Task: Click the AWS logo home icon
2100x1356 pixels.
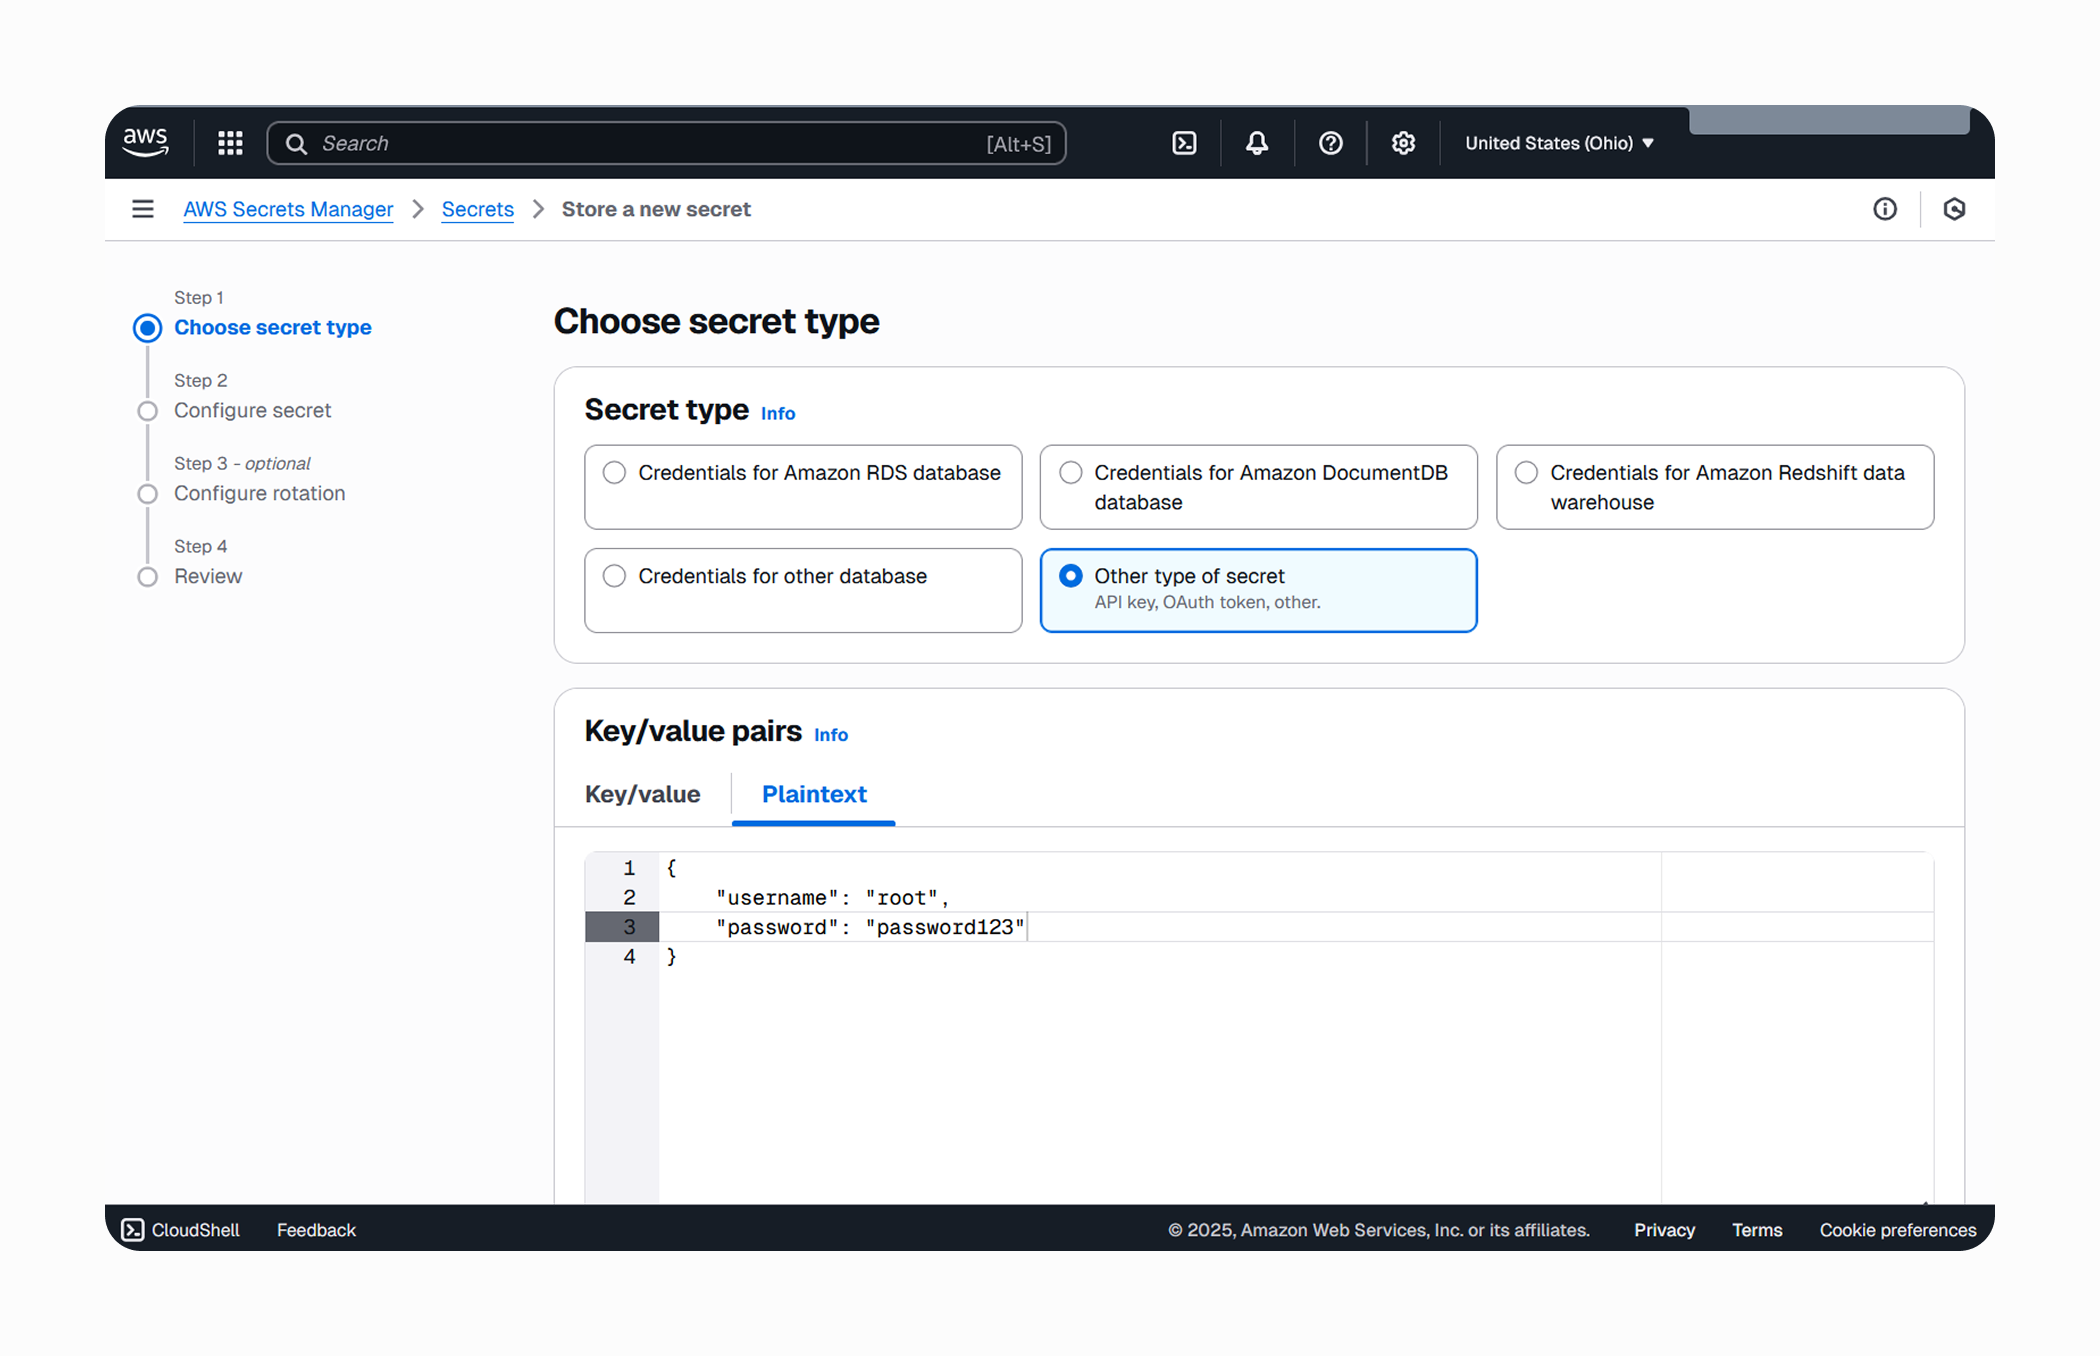Action: pyautogui.click(x=146, y=143)
